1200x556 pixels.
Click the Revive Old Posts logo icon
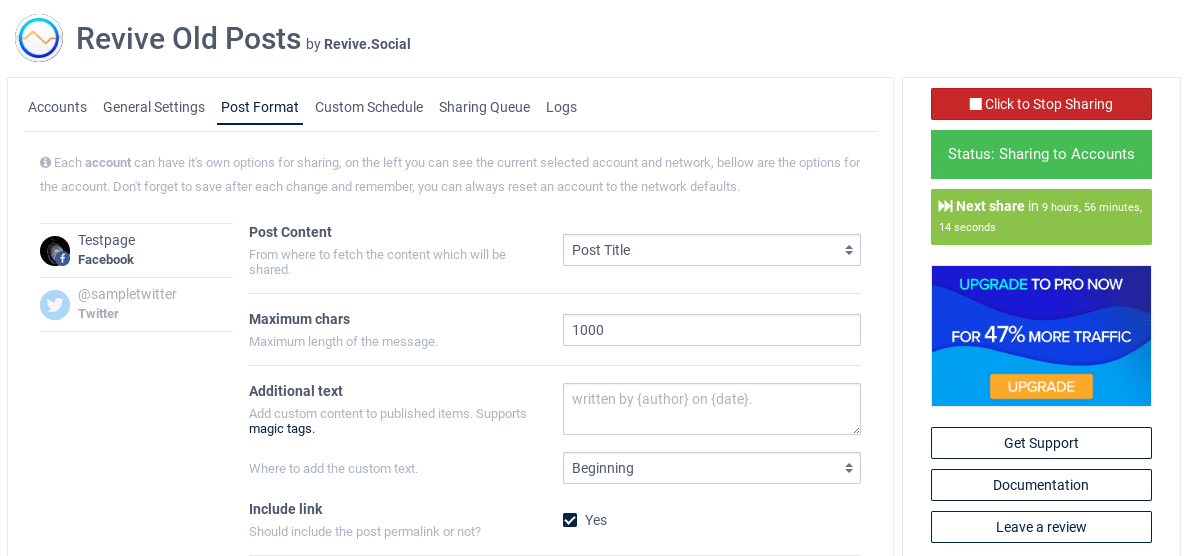tap(39, 39)
